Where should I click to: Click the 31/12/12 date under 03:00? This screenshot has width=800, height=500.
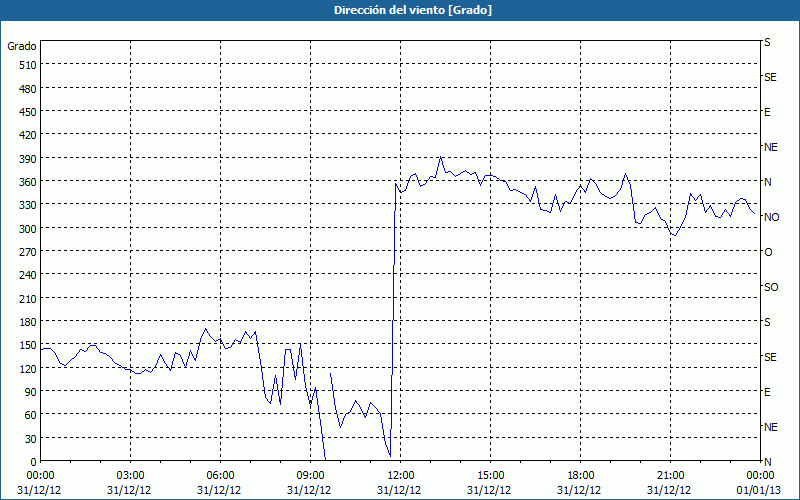point(129,490)
